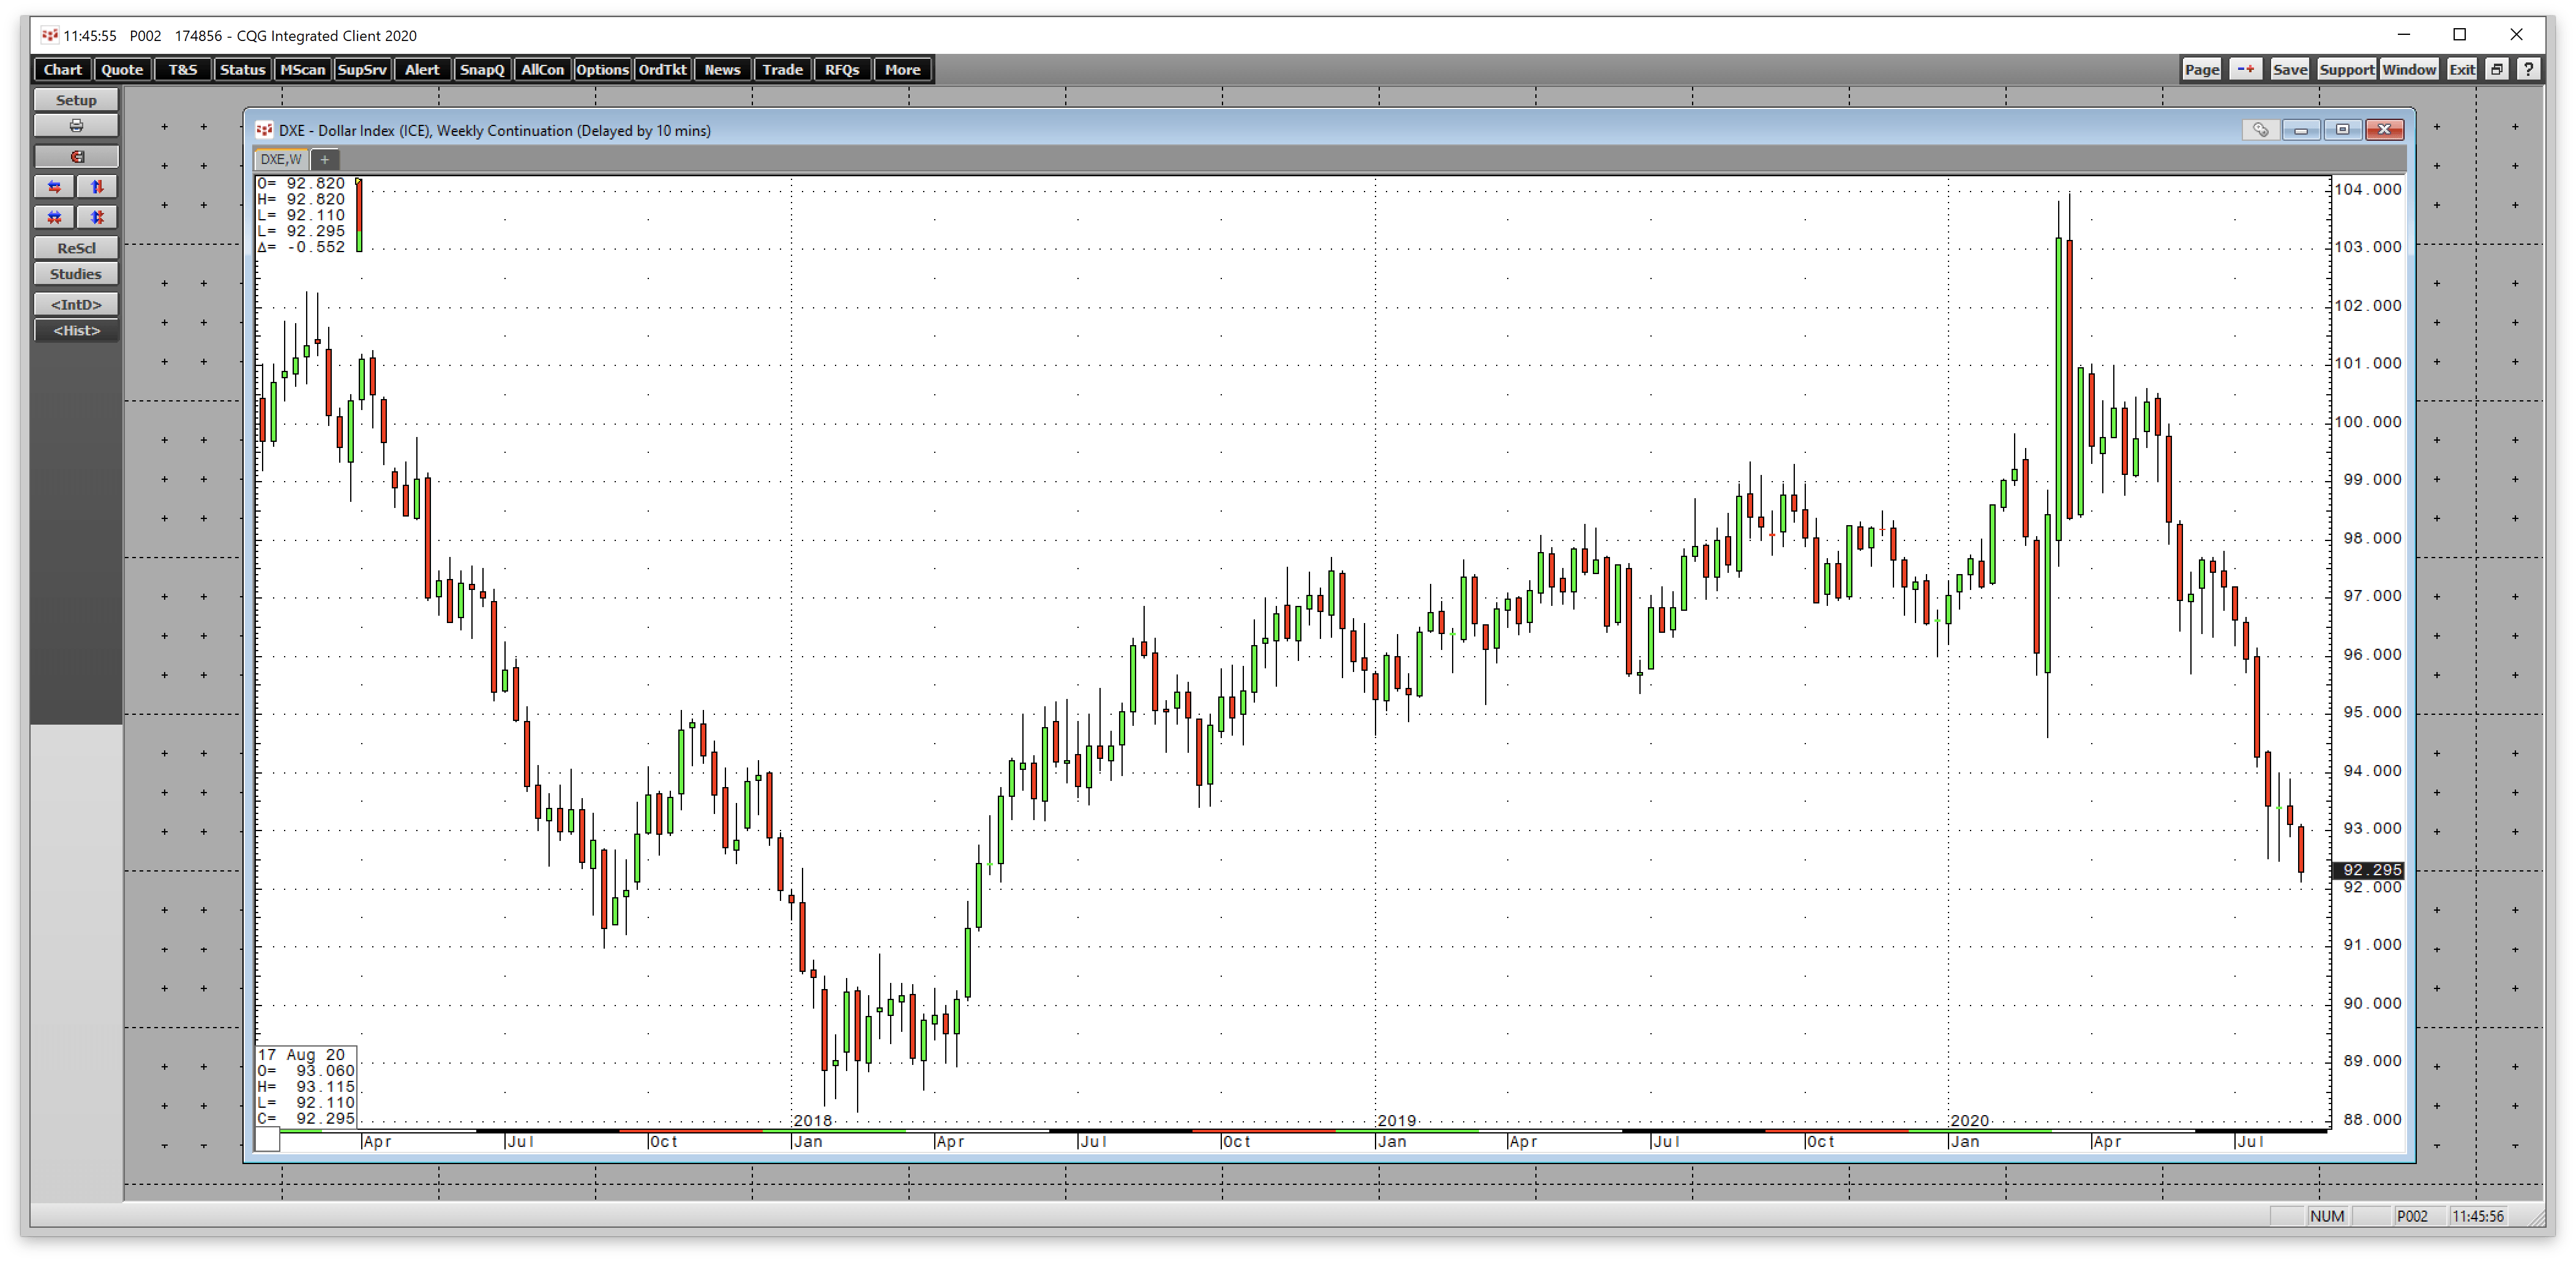Click the red magnet snap icon
2576x1262 pixels.
point(76,157)
